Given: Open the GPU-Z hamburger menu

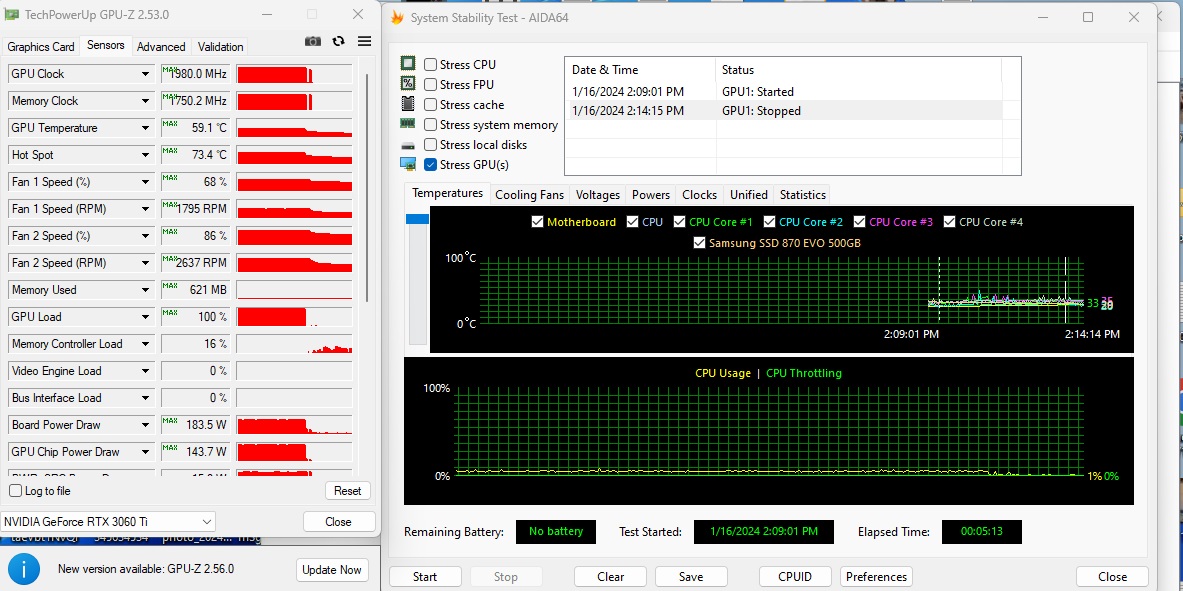Looking at the screenshot, I should click(364, 42).
